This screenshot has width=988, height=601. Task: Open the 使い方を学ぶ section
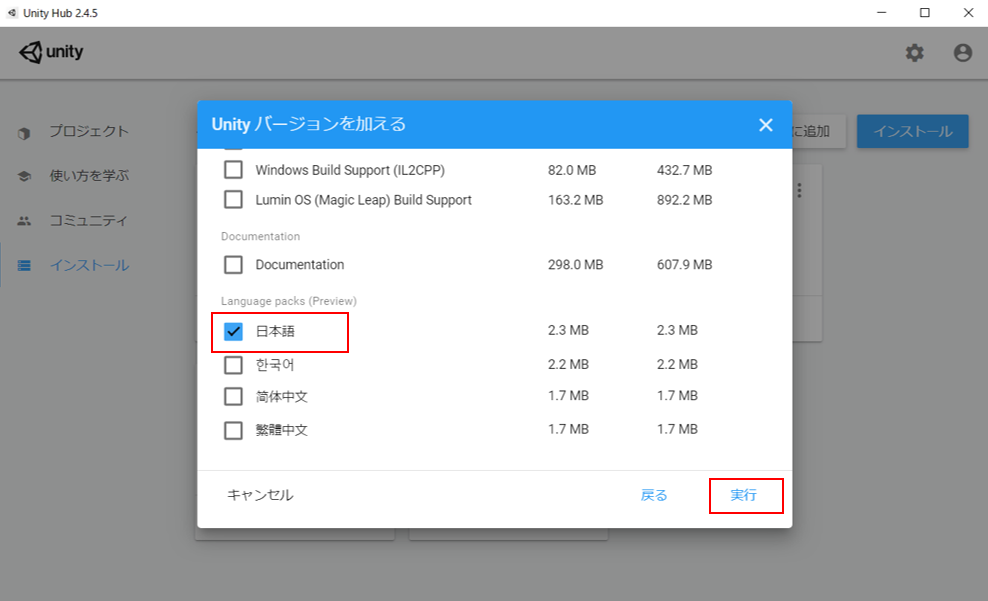click(x=89, y=176)
